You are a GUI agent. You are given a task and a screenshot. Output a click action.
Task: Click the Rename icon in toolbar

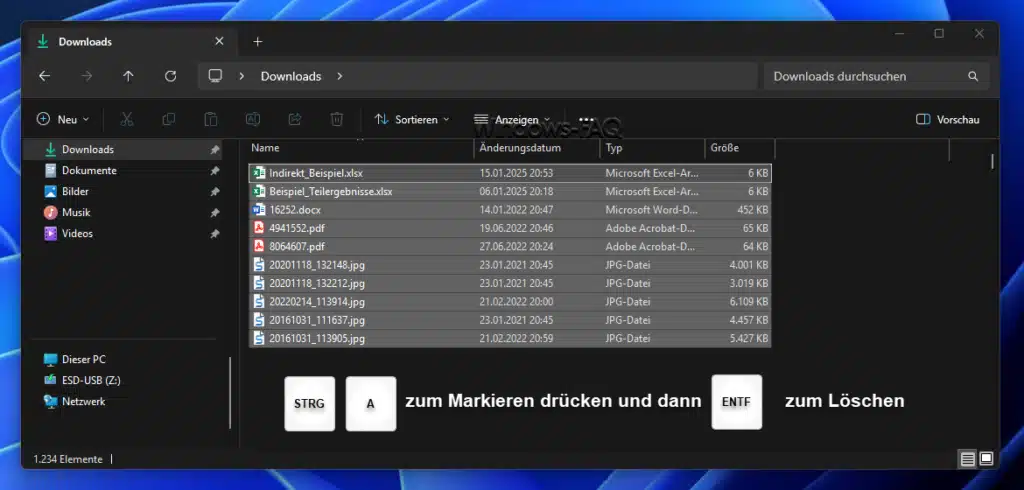click(253, 119)
